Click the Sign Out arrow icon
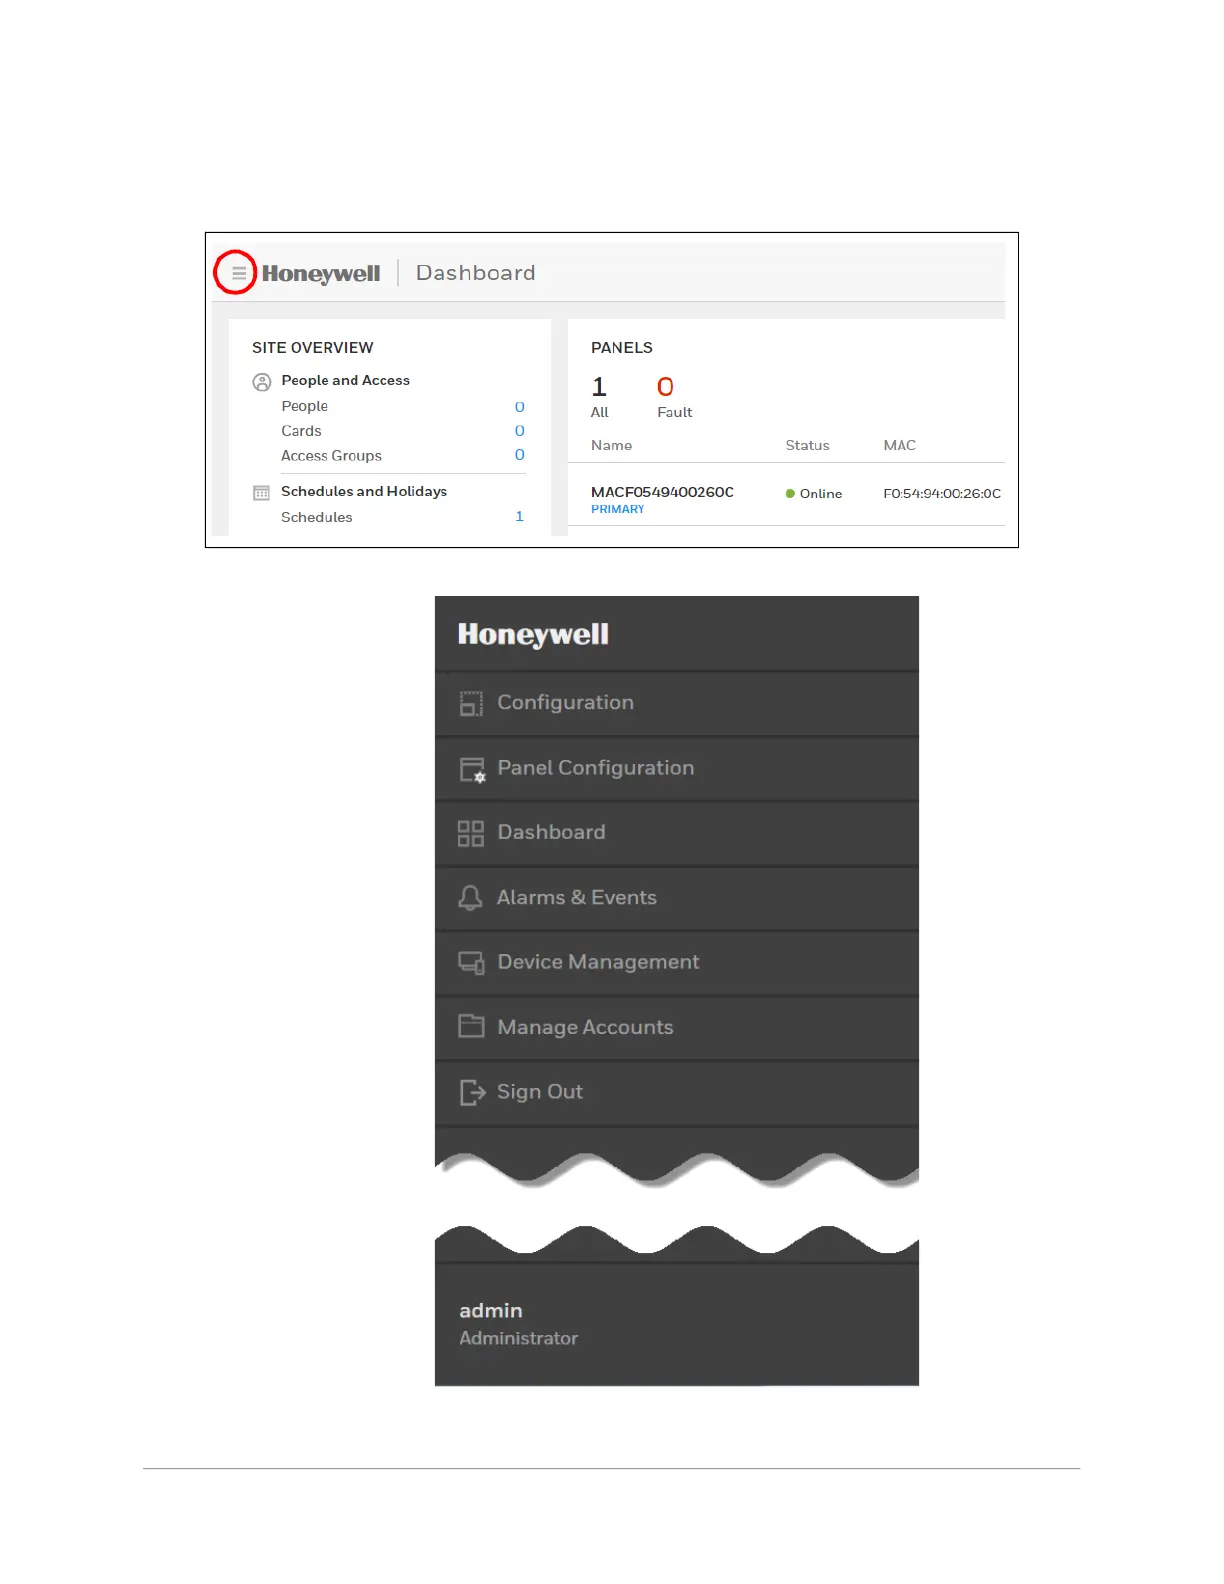1224x1584 pixels. tap(472, 1092)
